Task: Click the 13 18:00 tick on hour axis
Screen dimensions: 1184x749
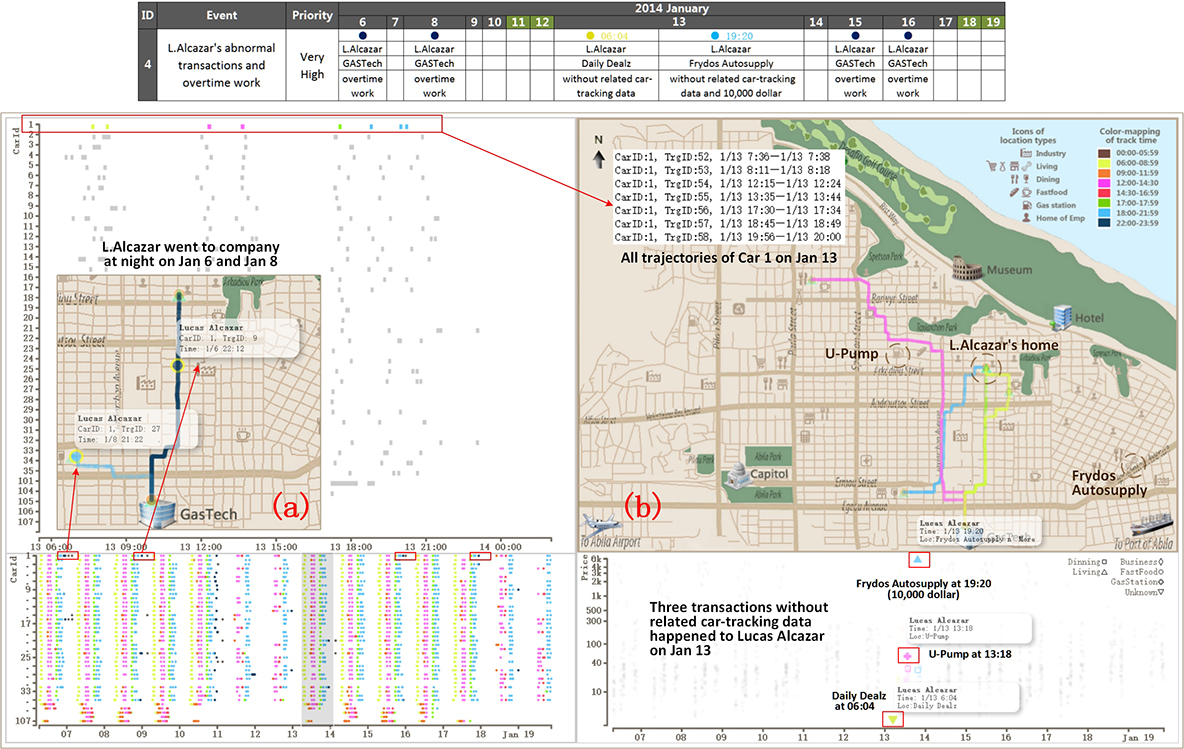Action: tap(350, 547)
